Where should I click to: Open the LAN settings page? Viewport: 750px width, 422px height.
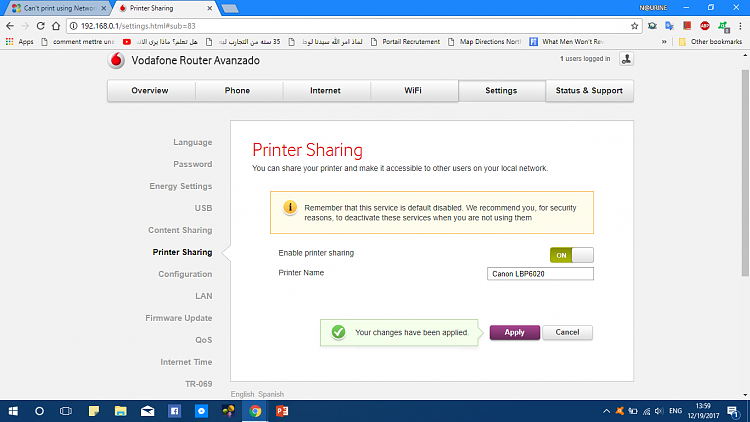[x=203, y=296]
